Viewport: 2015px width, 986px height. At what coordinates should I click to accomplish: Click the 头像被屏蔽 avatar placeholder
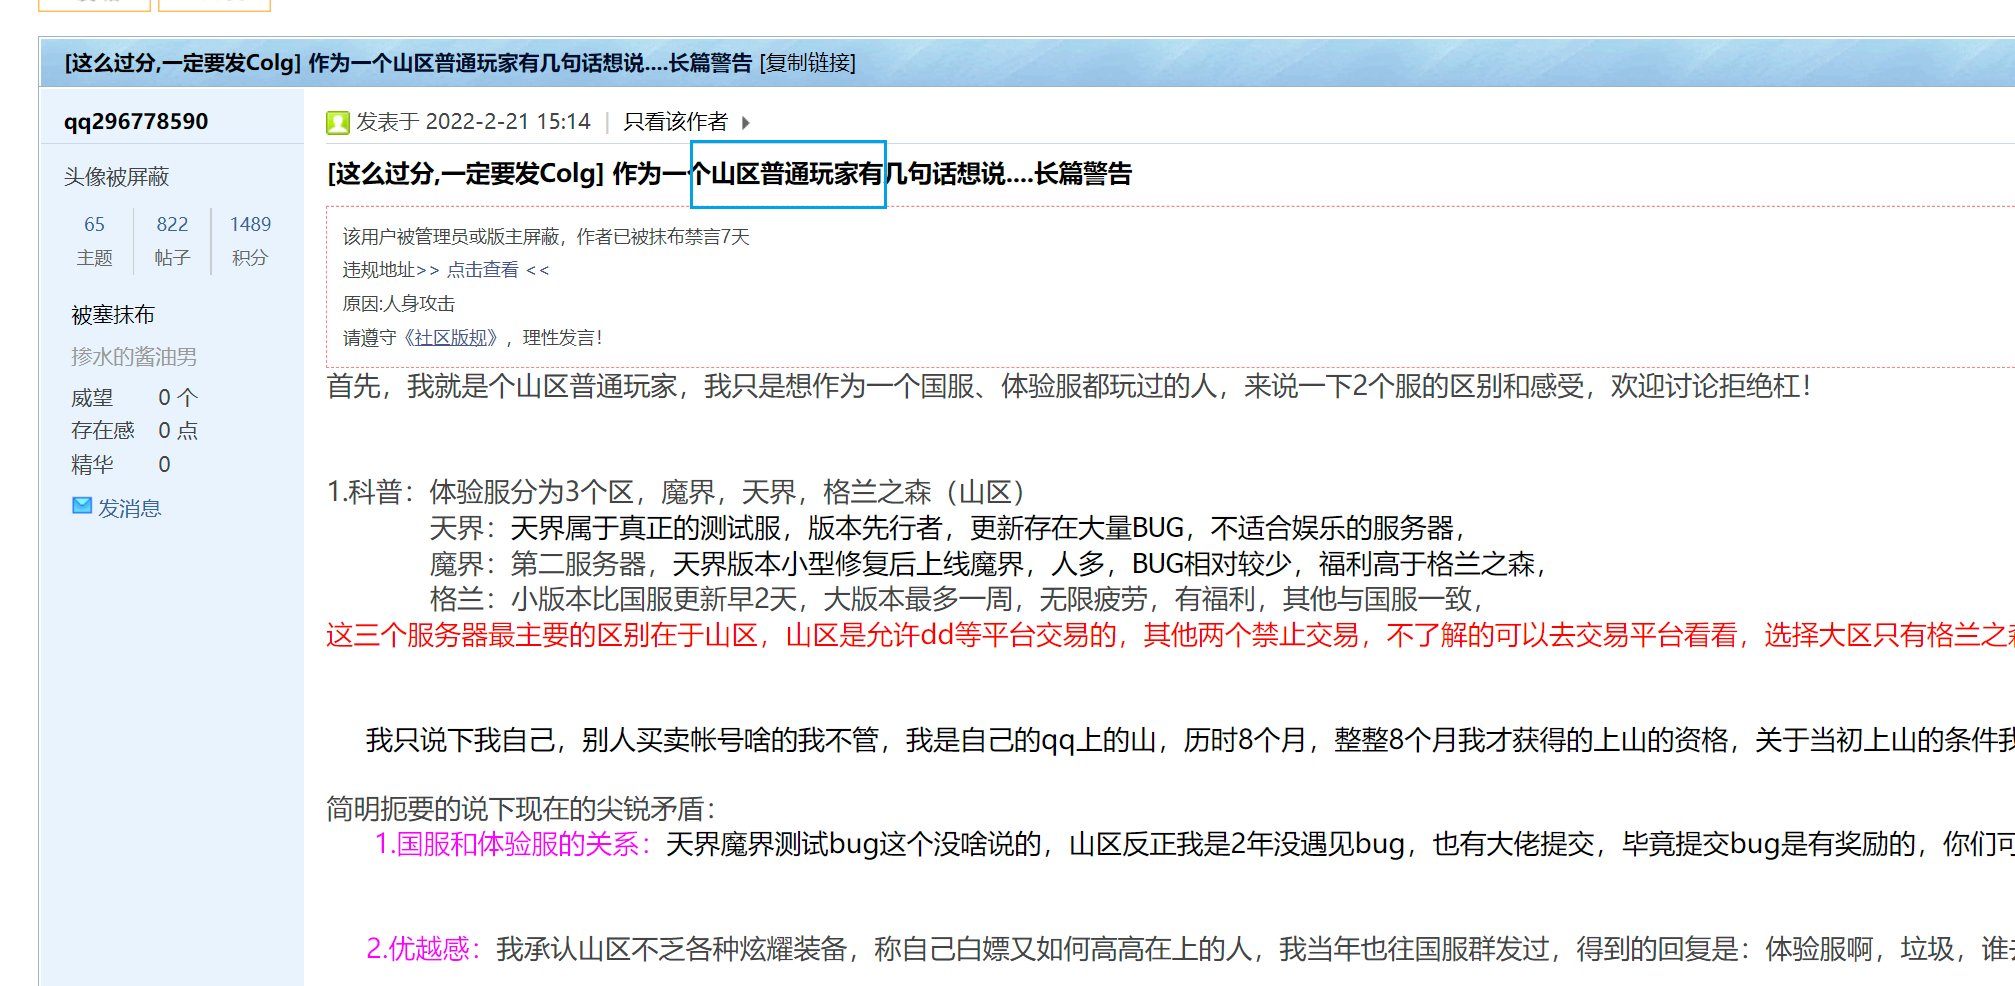point(115,177)
